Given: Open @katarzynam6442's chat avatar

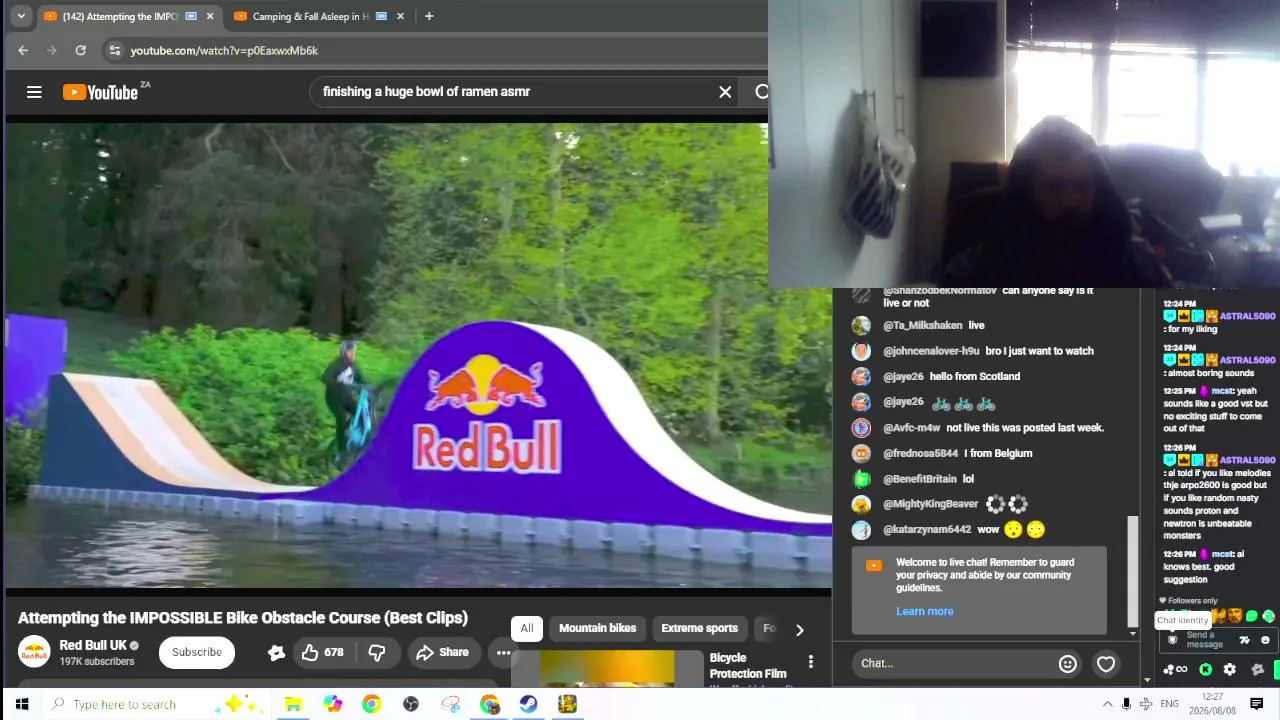Looking at the screenshot, I should pyautogui.click(x=861, y=530).
